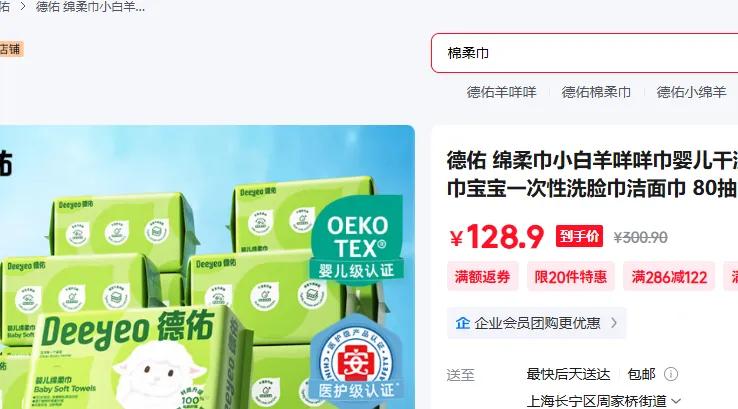
Task: Open the 企业会员团购更优惠 chevron
Action: click(614, 323)
